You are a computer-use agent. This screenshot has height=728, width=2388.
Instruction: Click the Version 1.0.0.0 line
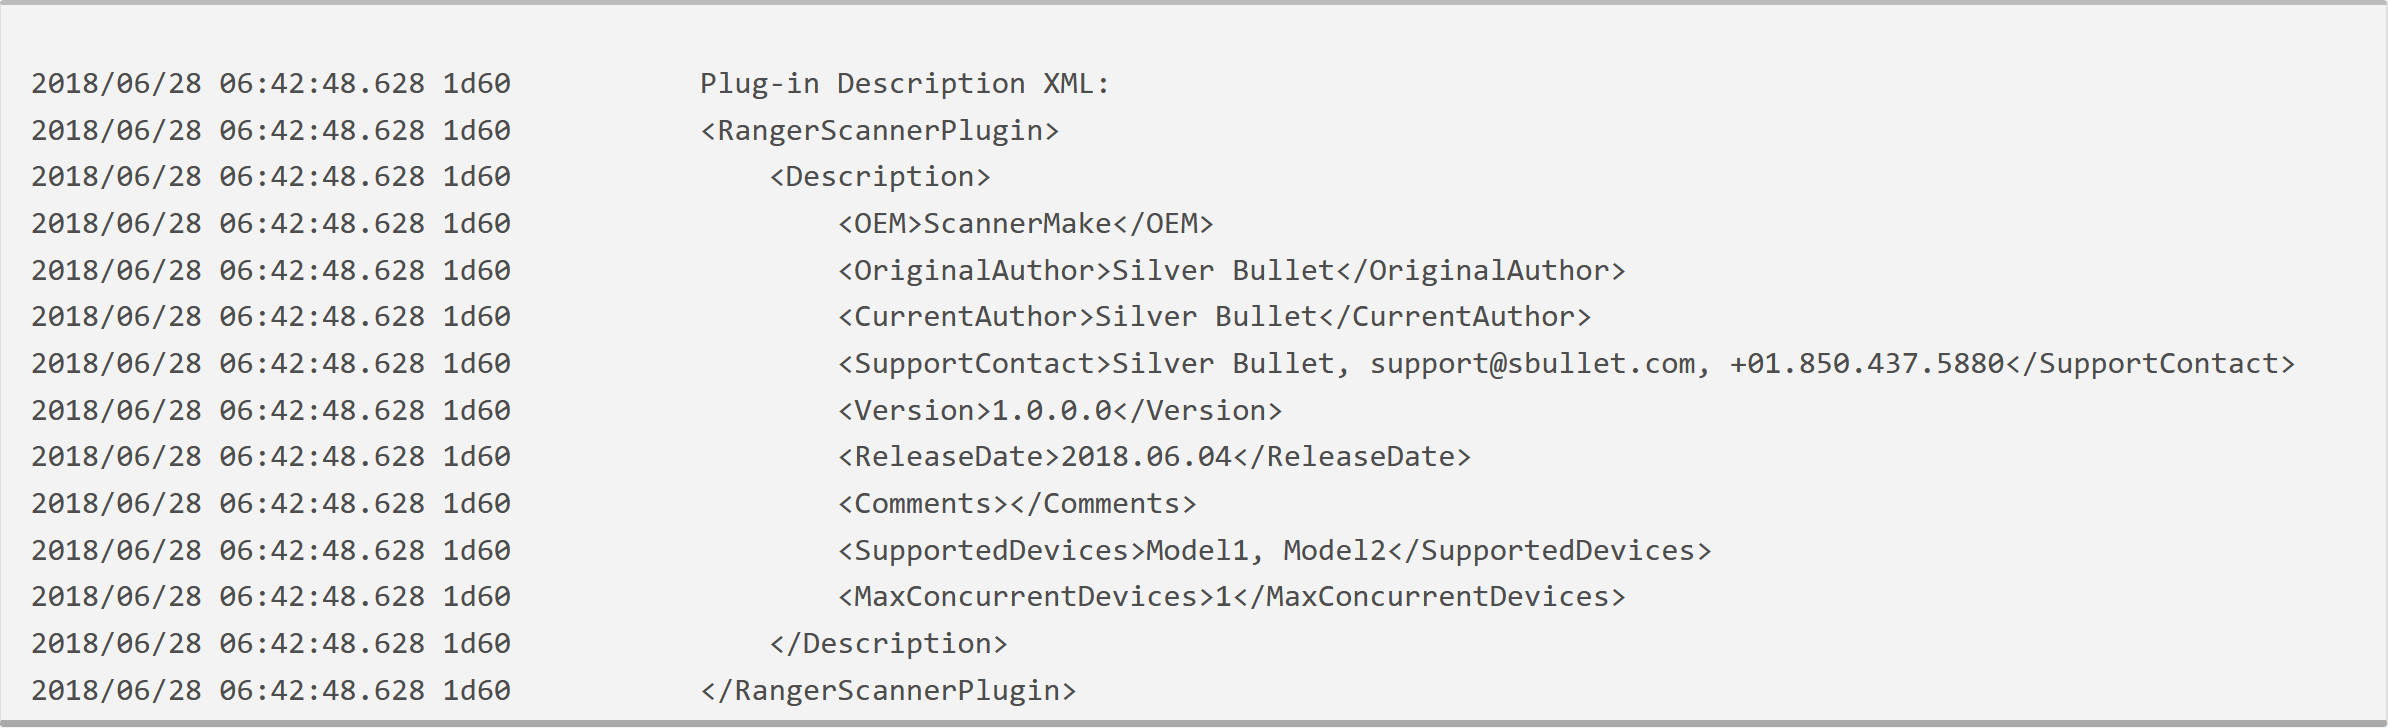(x=1059, y=411)
